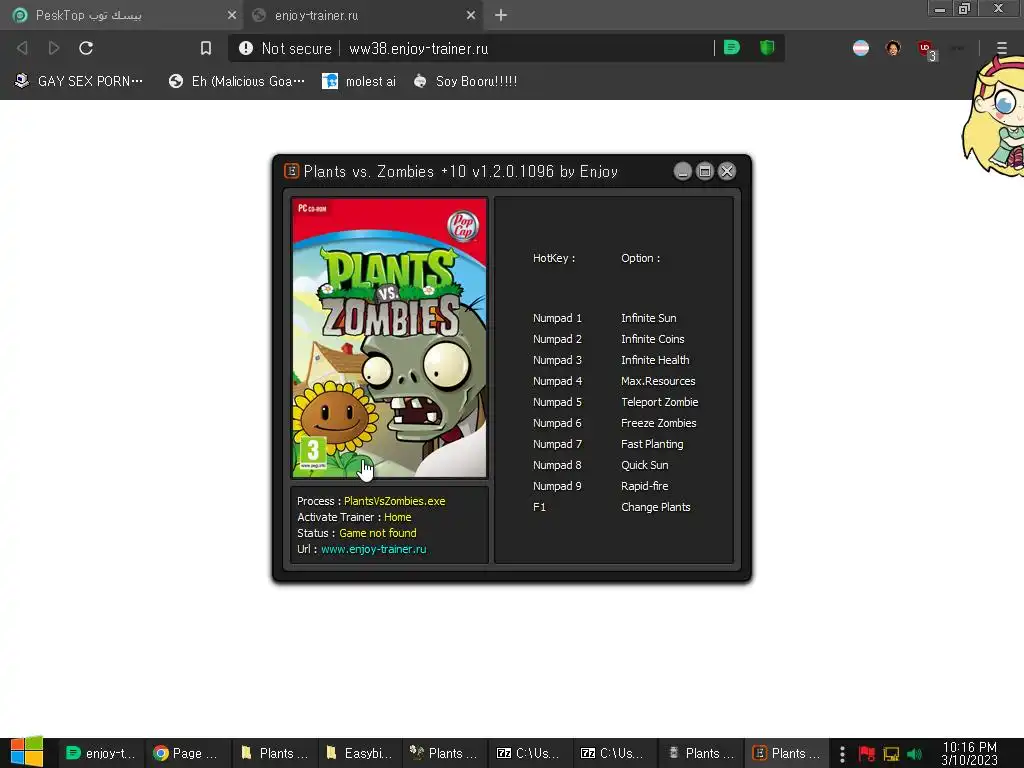Switch to the Chrome Page taskbar item
The image size is (1024, 768).
point(187,753)
